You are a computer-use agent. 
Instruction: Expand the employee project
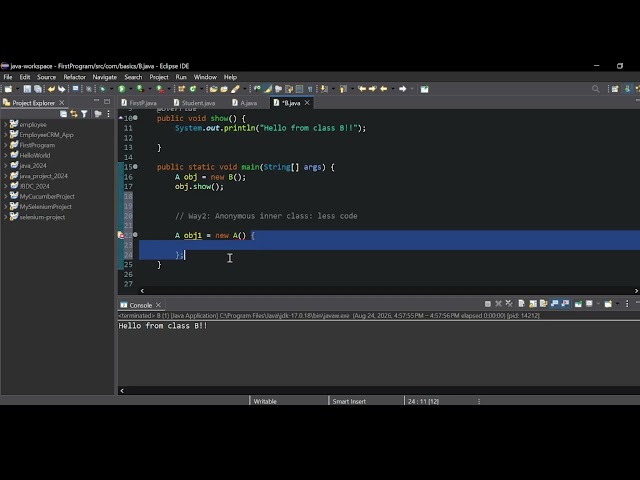pos(6,124)
